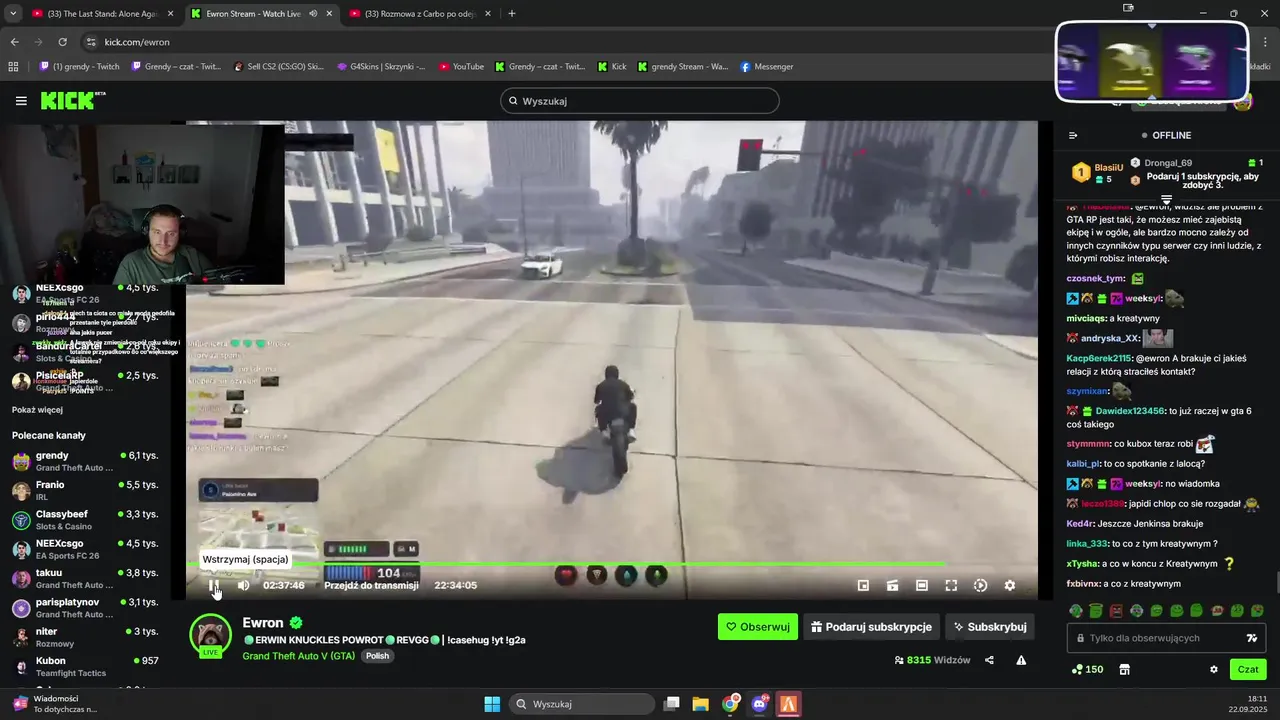Open grendy channel in Polecane kanały

click(86, 461)
